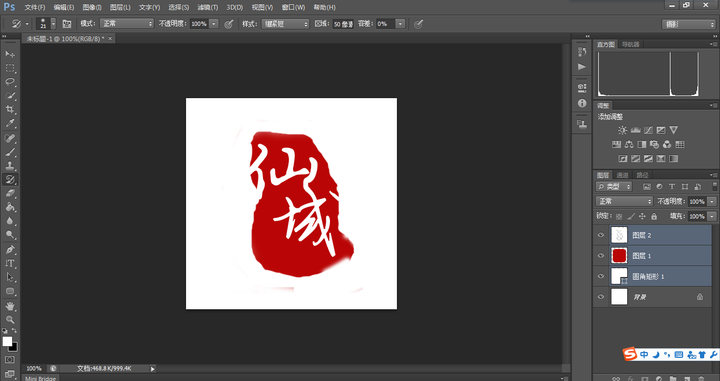
Task: Select the Pen tool
Action: [x=10, y=250]
